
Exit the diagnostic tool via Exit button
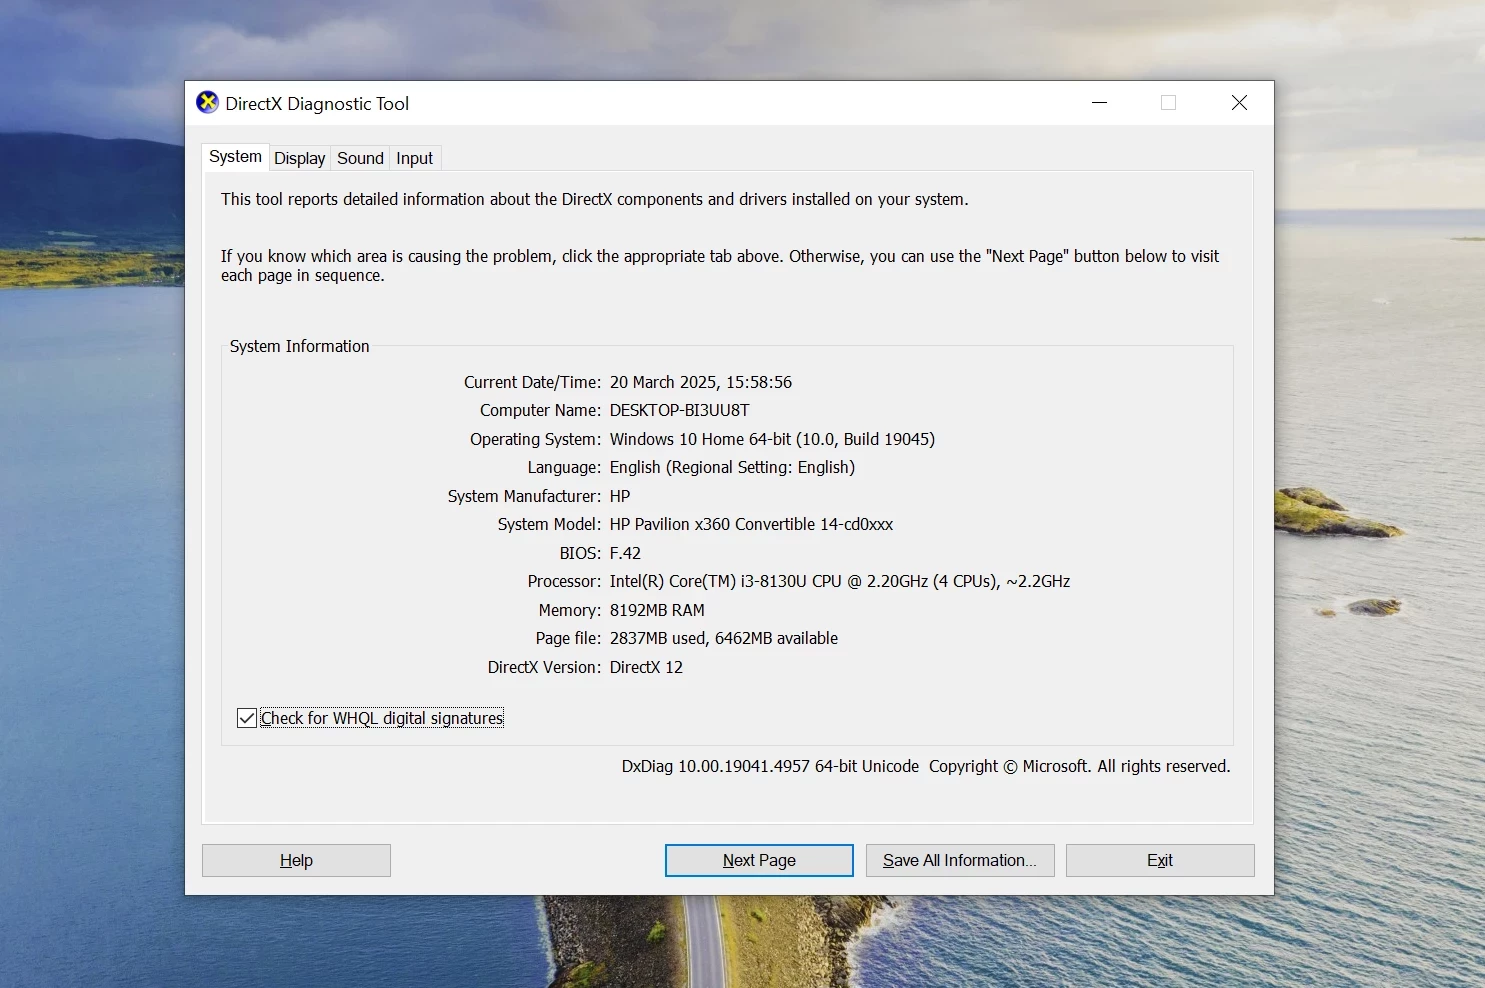1159,860
